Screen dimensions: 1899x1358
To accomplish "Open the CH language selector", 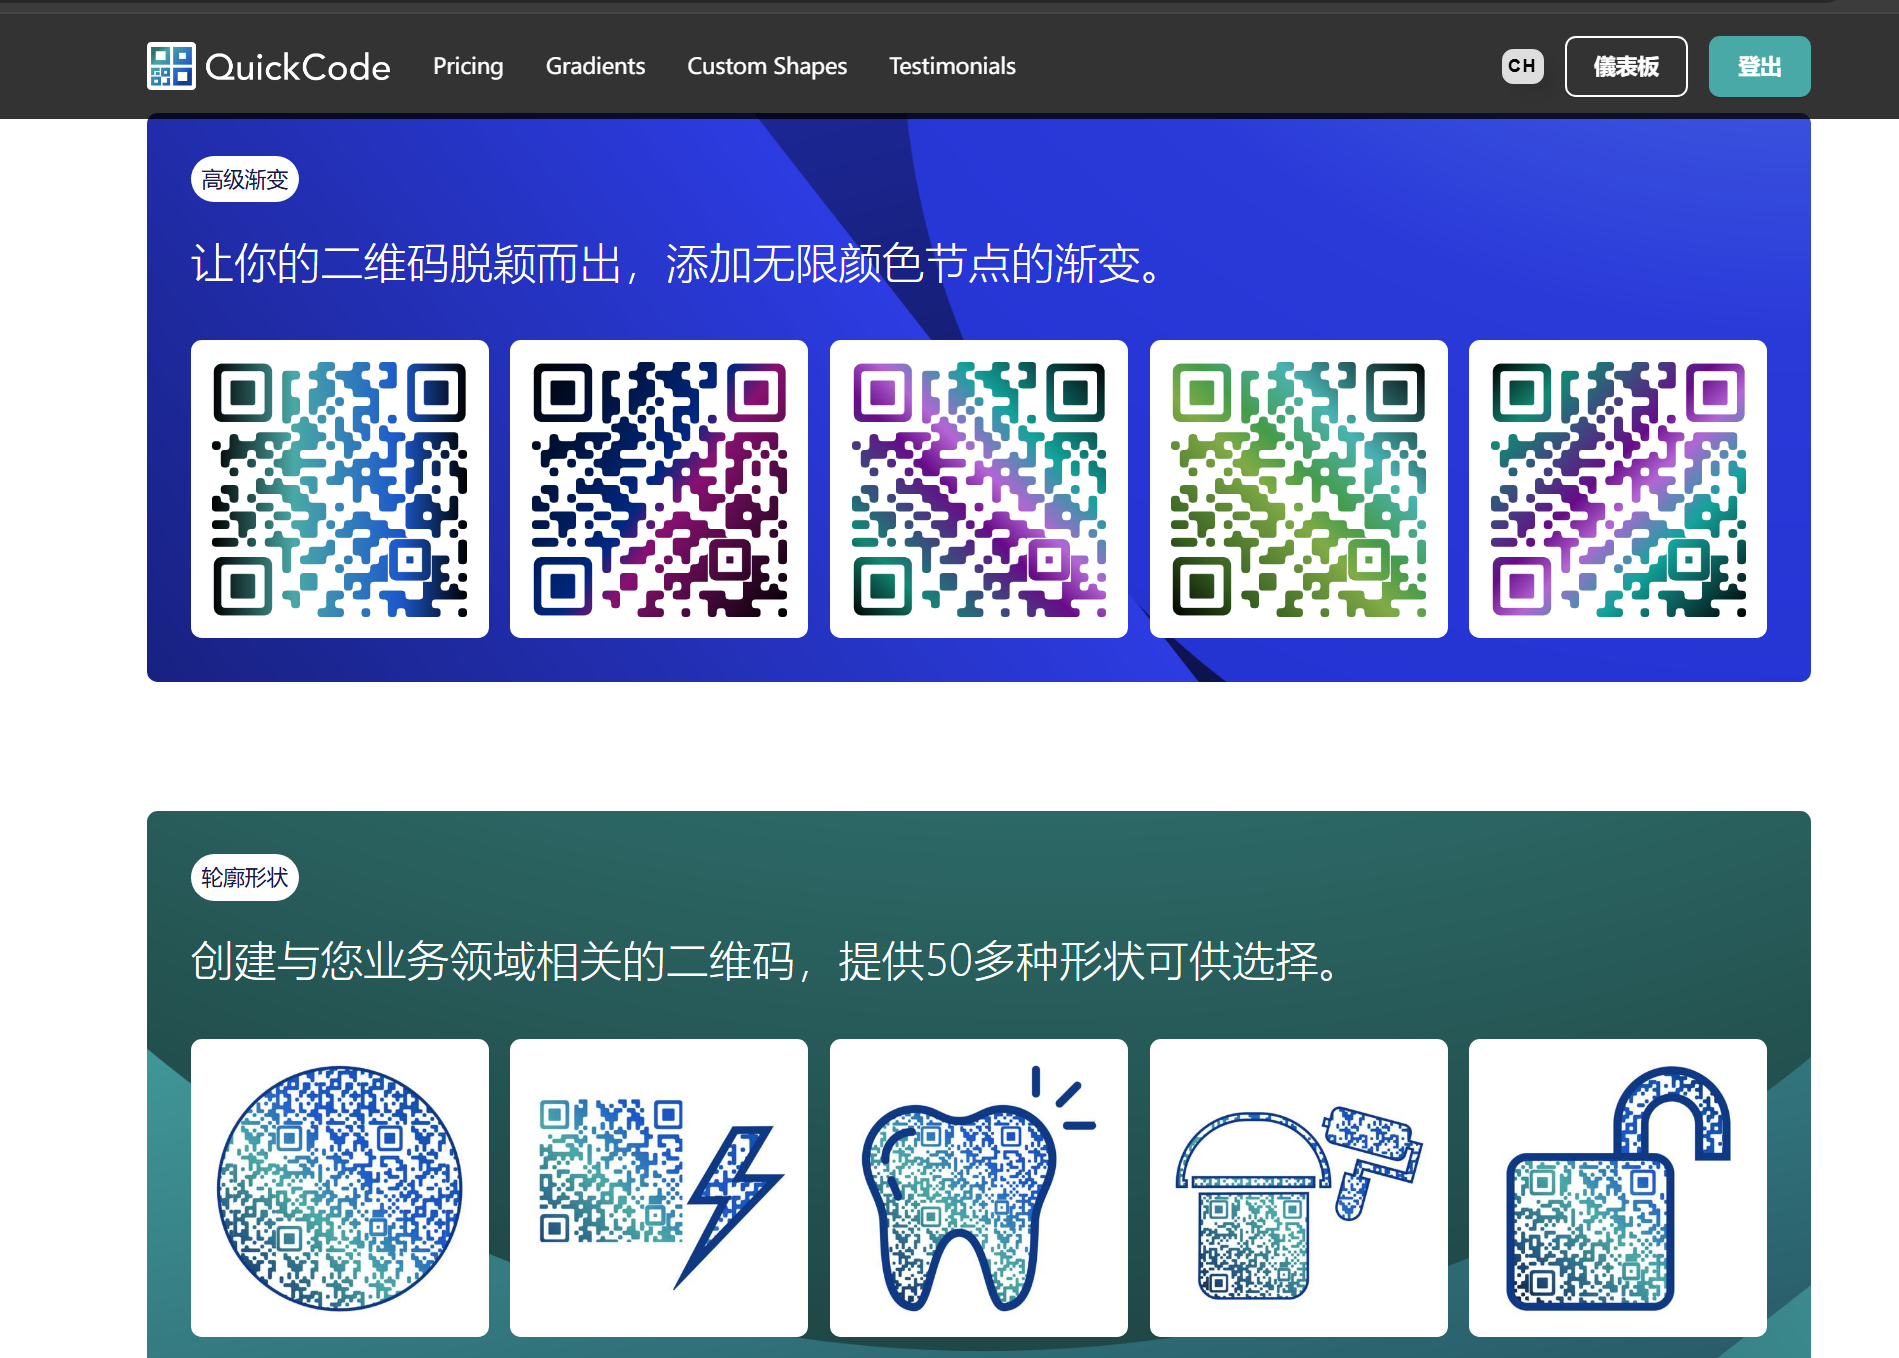I will pyautogui.click(x=1522, y=66).
